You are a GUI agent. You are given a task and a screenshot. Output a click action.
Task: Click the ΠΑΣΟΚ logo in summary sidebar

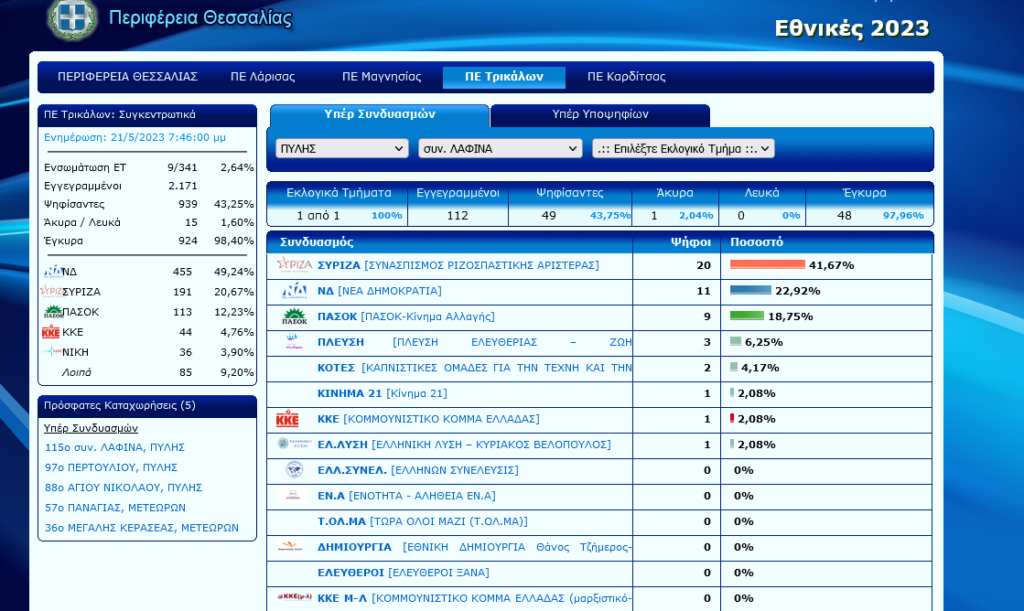pos(53,311)
